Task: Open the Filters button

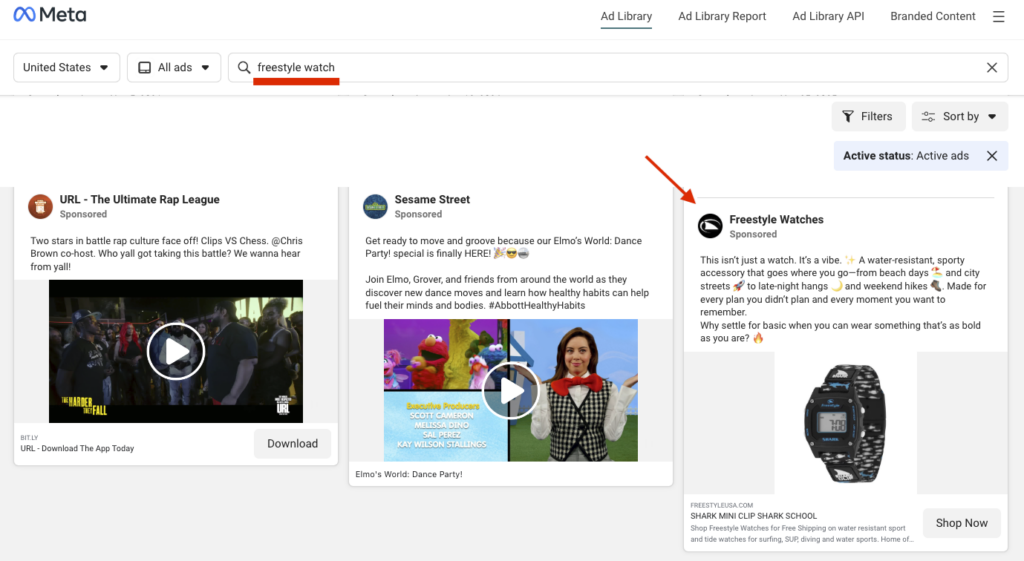Action: (867, 116)
